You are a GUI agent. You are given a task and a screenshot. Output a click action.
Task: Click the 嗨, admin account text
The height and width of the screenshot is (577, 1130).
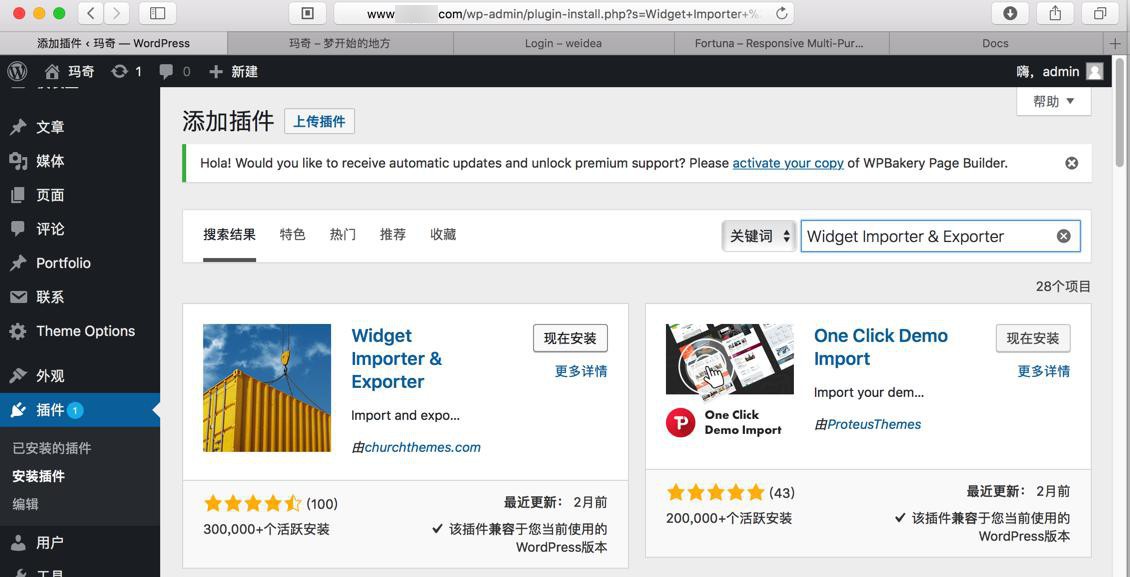tap(1048, 71)
